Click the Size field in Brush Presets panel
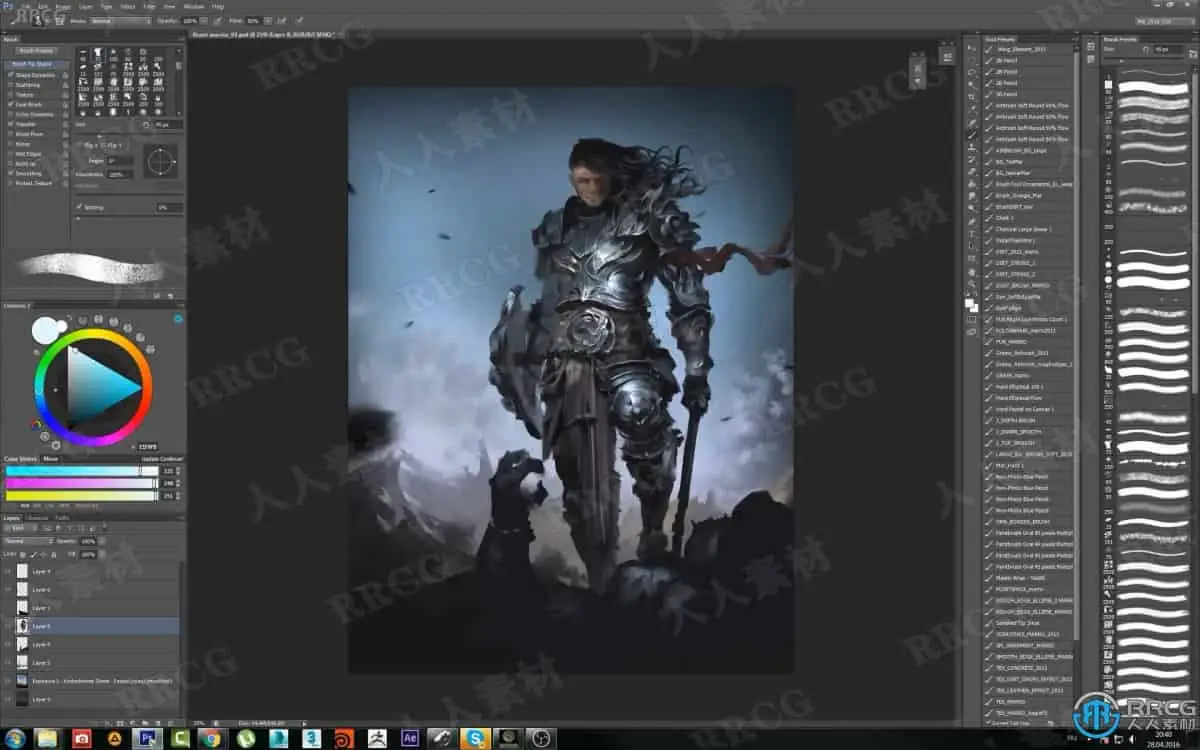 [1169, 50]
